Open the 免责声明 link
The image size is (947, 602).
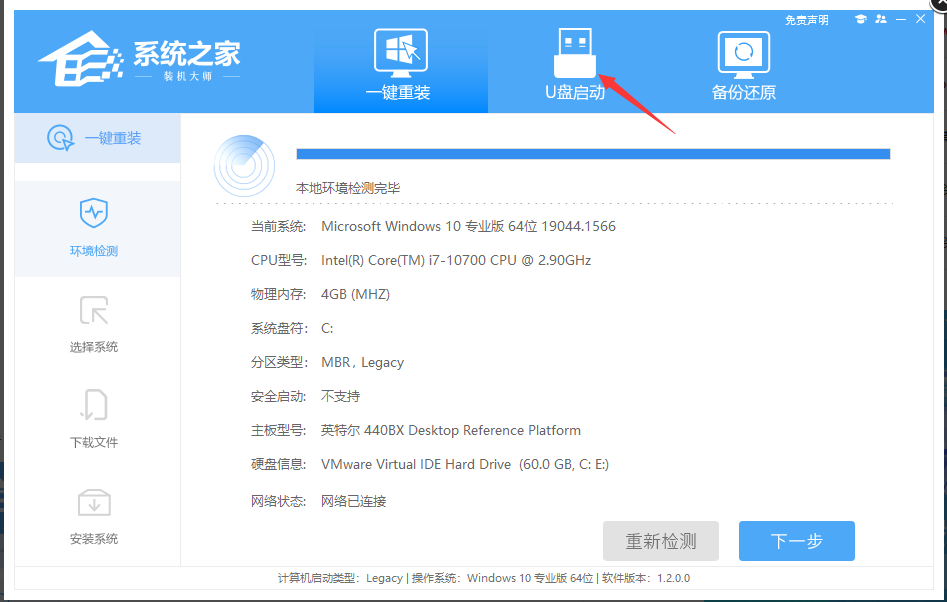click(806, 21)
